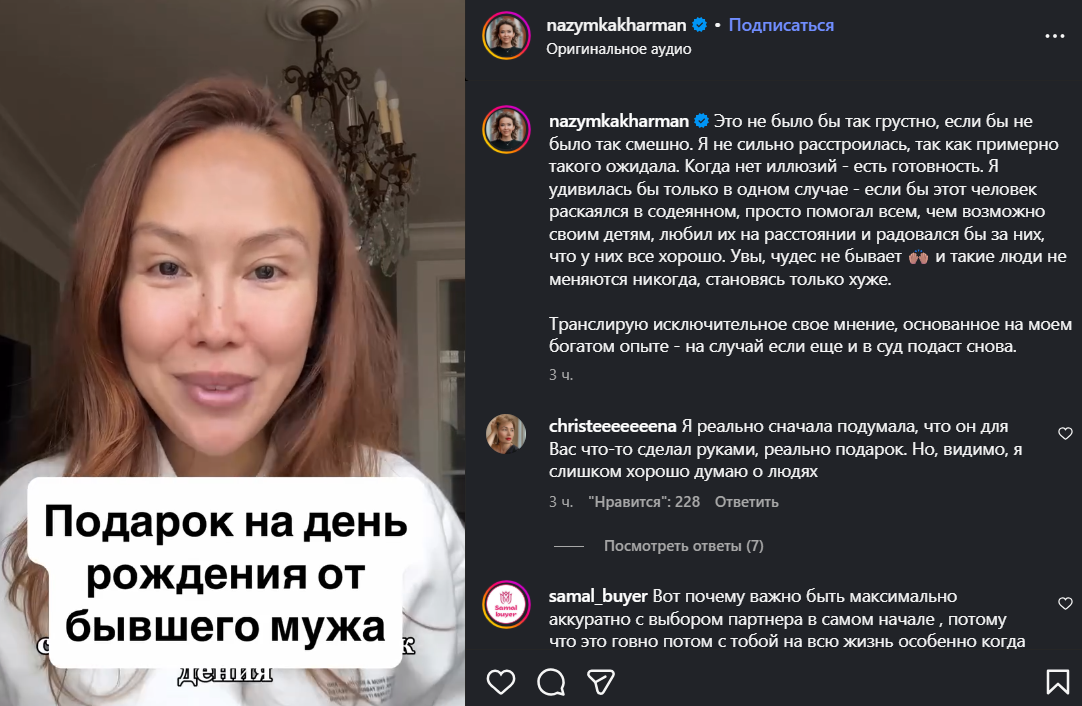Click the verified badge in the post header
This screenshot has height=706, width=1082.
tap(700, 25)
